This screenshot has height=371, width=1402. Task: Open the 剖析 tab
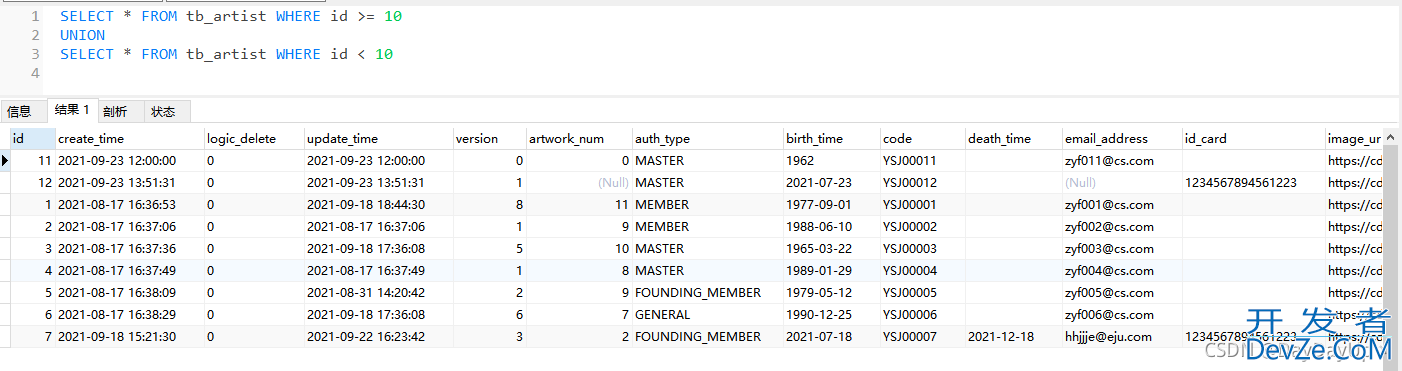pyautogui.click(x=115, y=111)
